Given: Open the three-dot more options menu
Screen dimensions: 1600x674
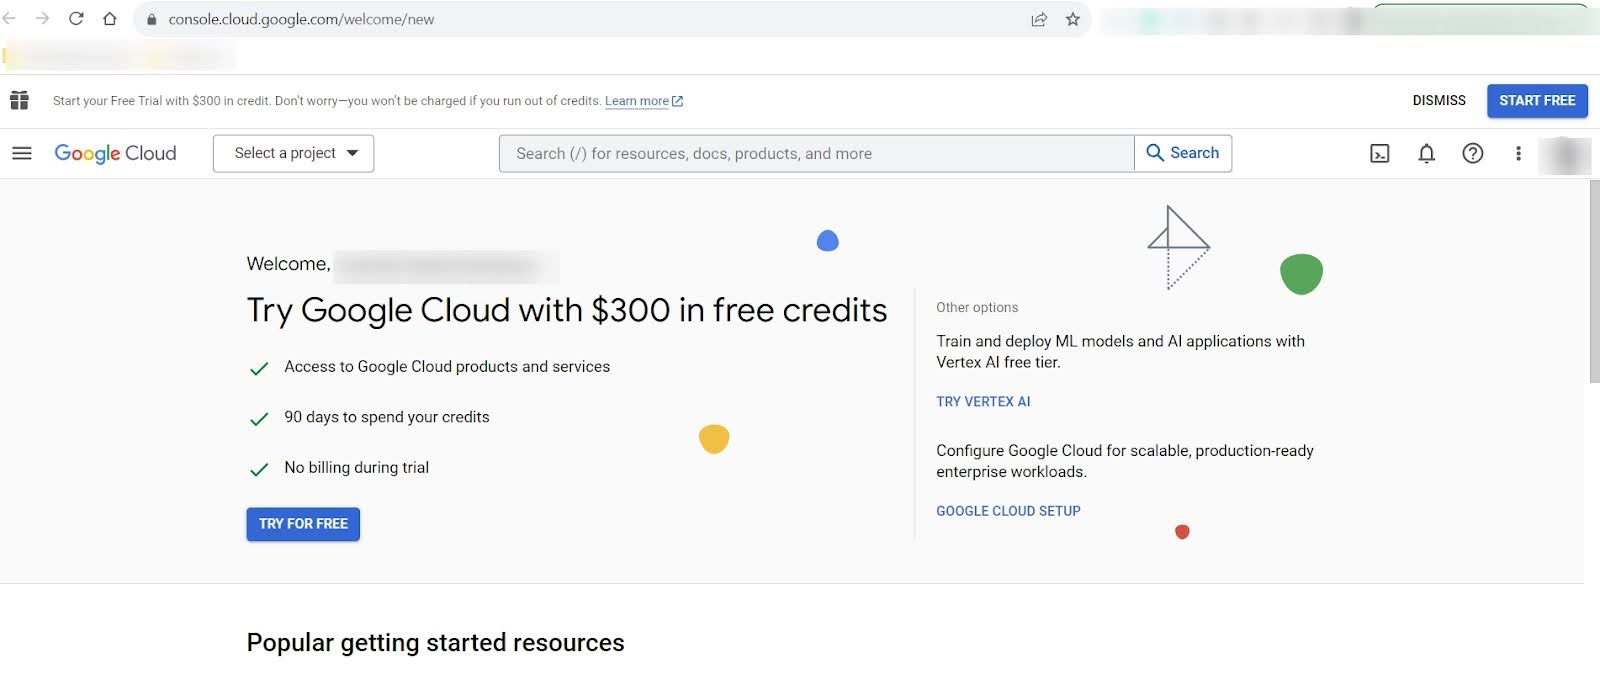Looking at the screenshot, I should [x=1518, y=153].
